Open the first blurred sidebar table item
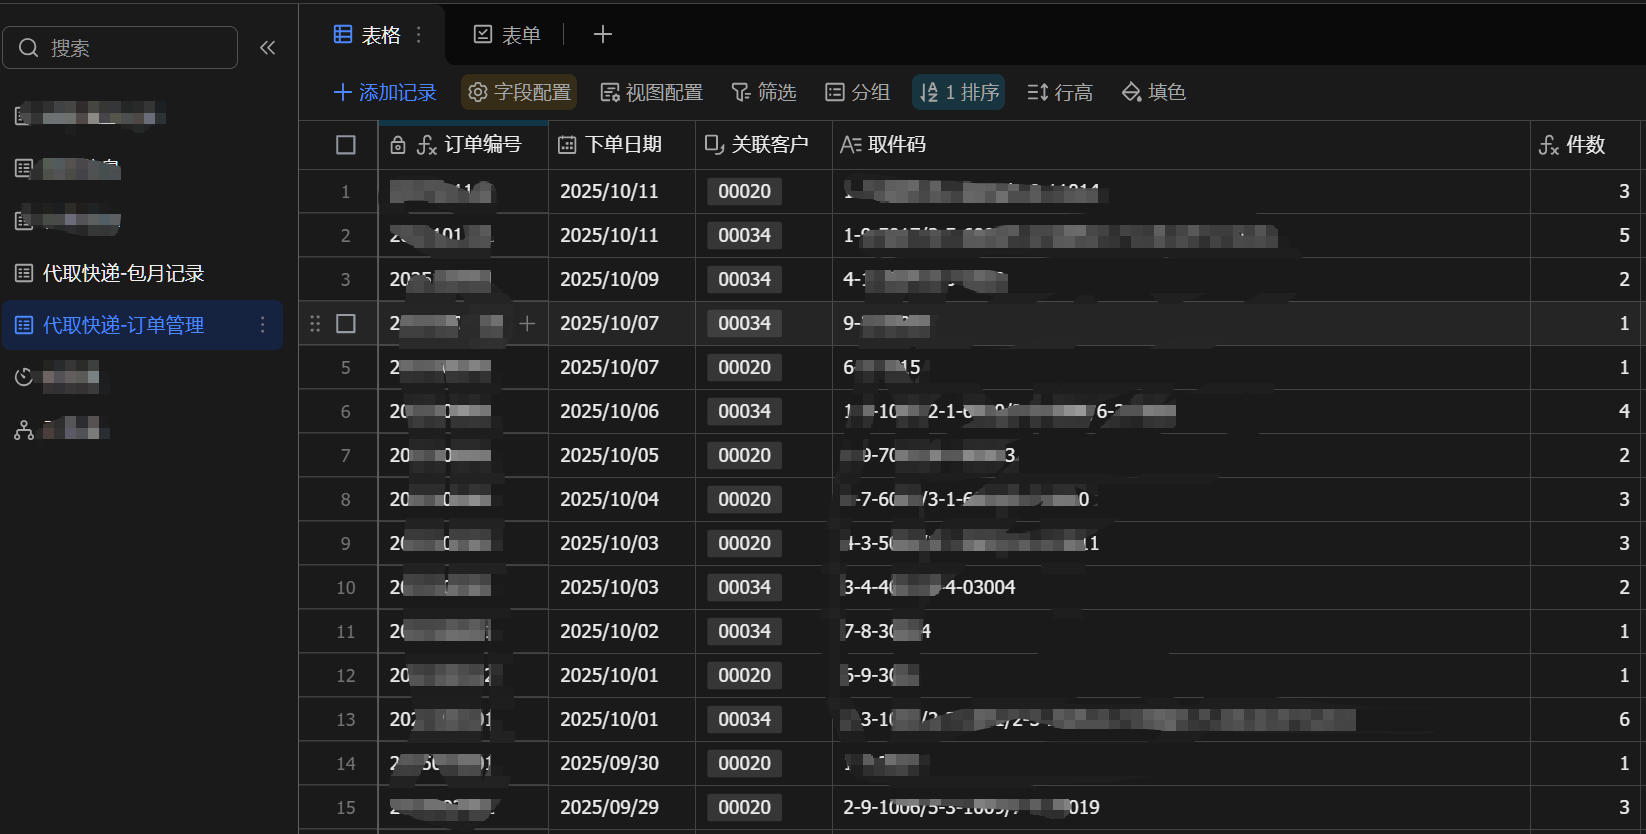The image size is (1646, 834). tap(90, 116)
